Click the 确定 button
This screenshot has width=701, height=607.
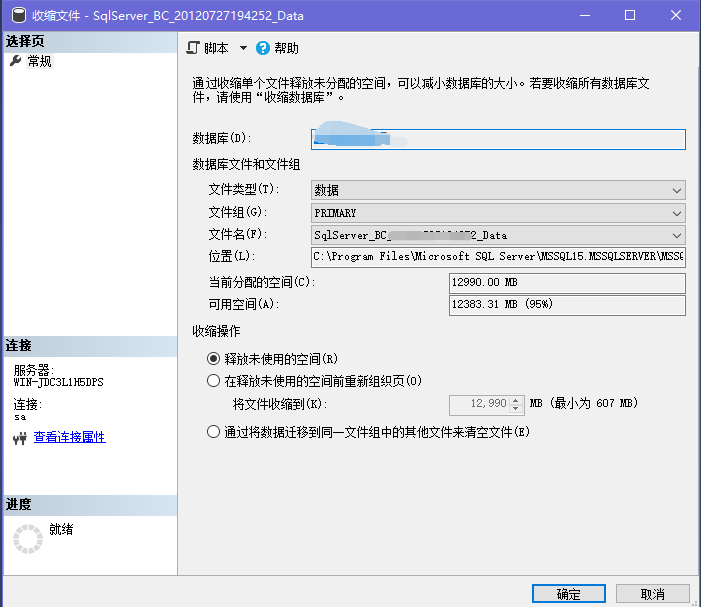568,594
